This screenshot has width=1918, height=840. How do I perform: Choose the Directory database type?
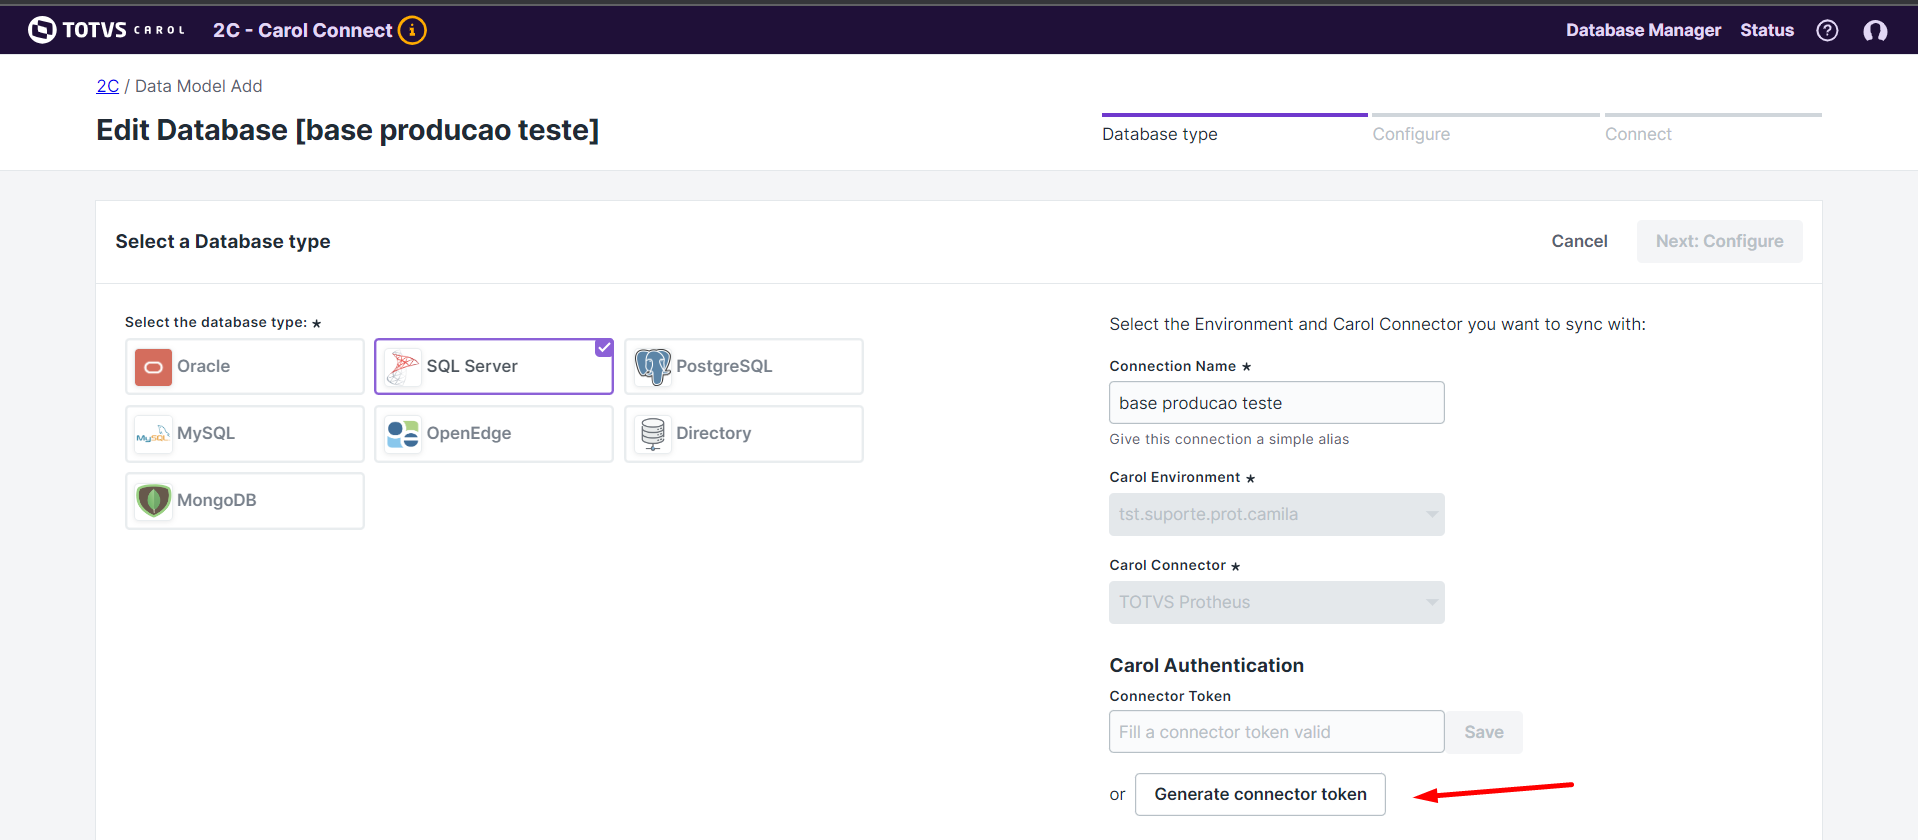point(743,433)
